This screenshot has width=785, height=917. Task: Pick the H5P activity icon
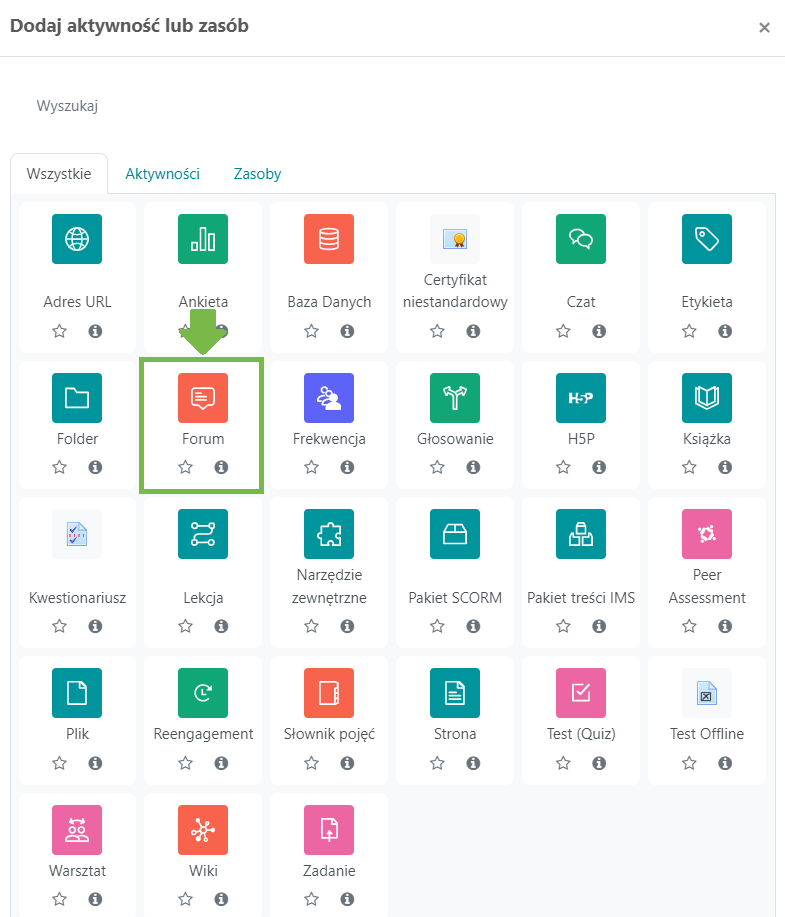580,398
